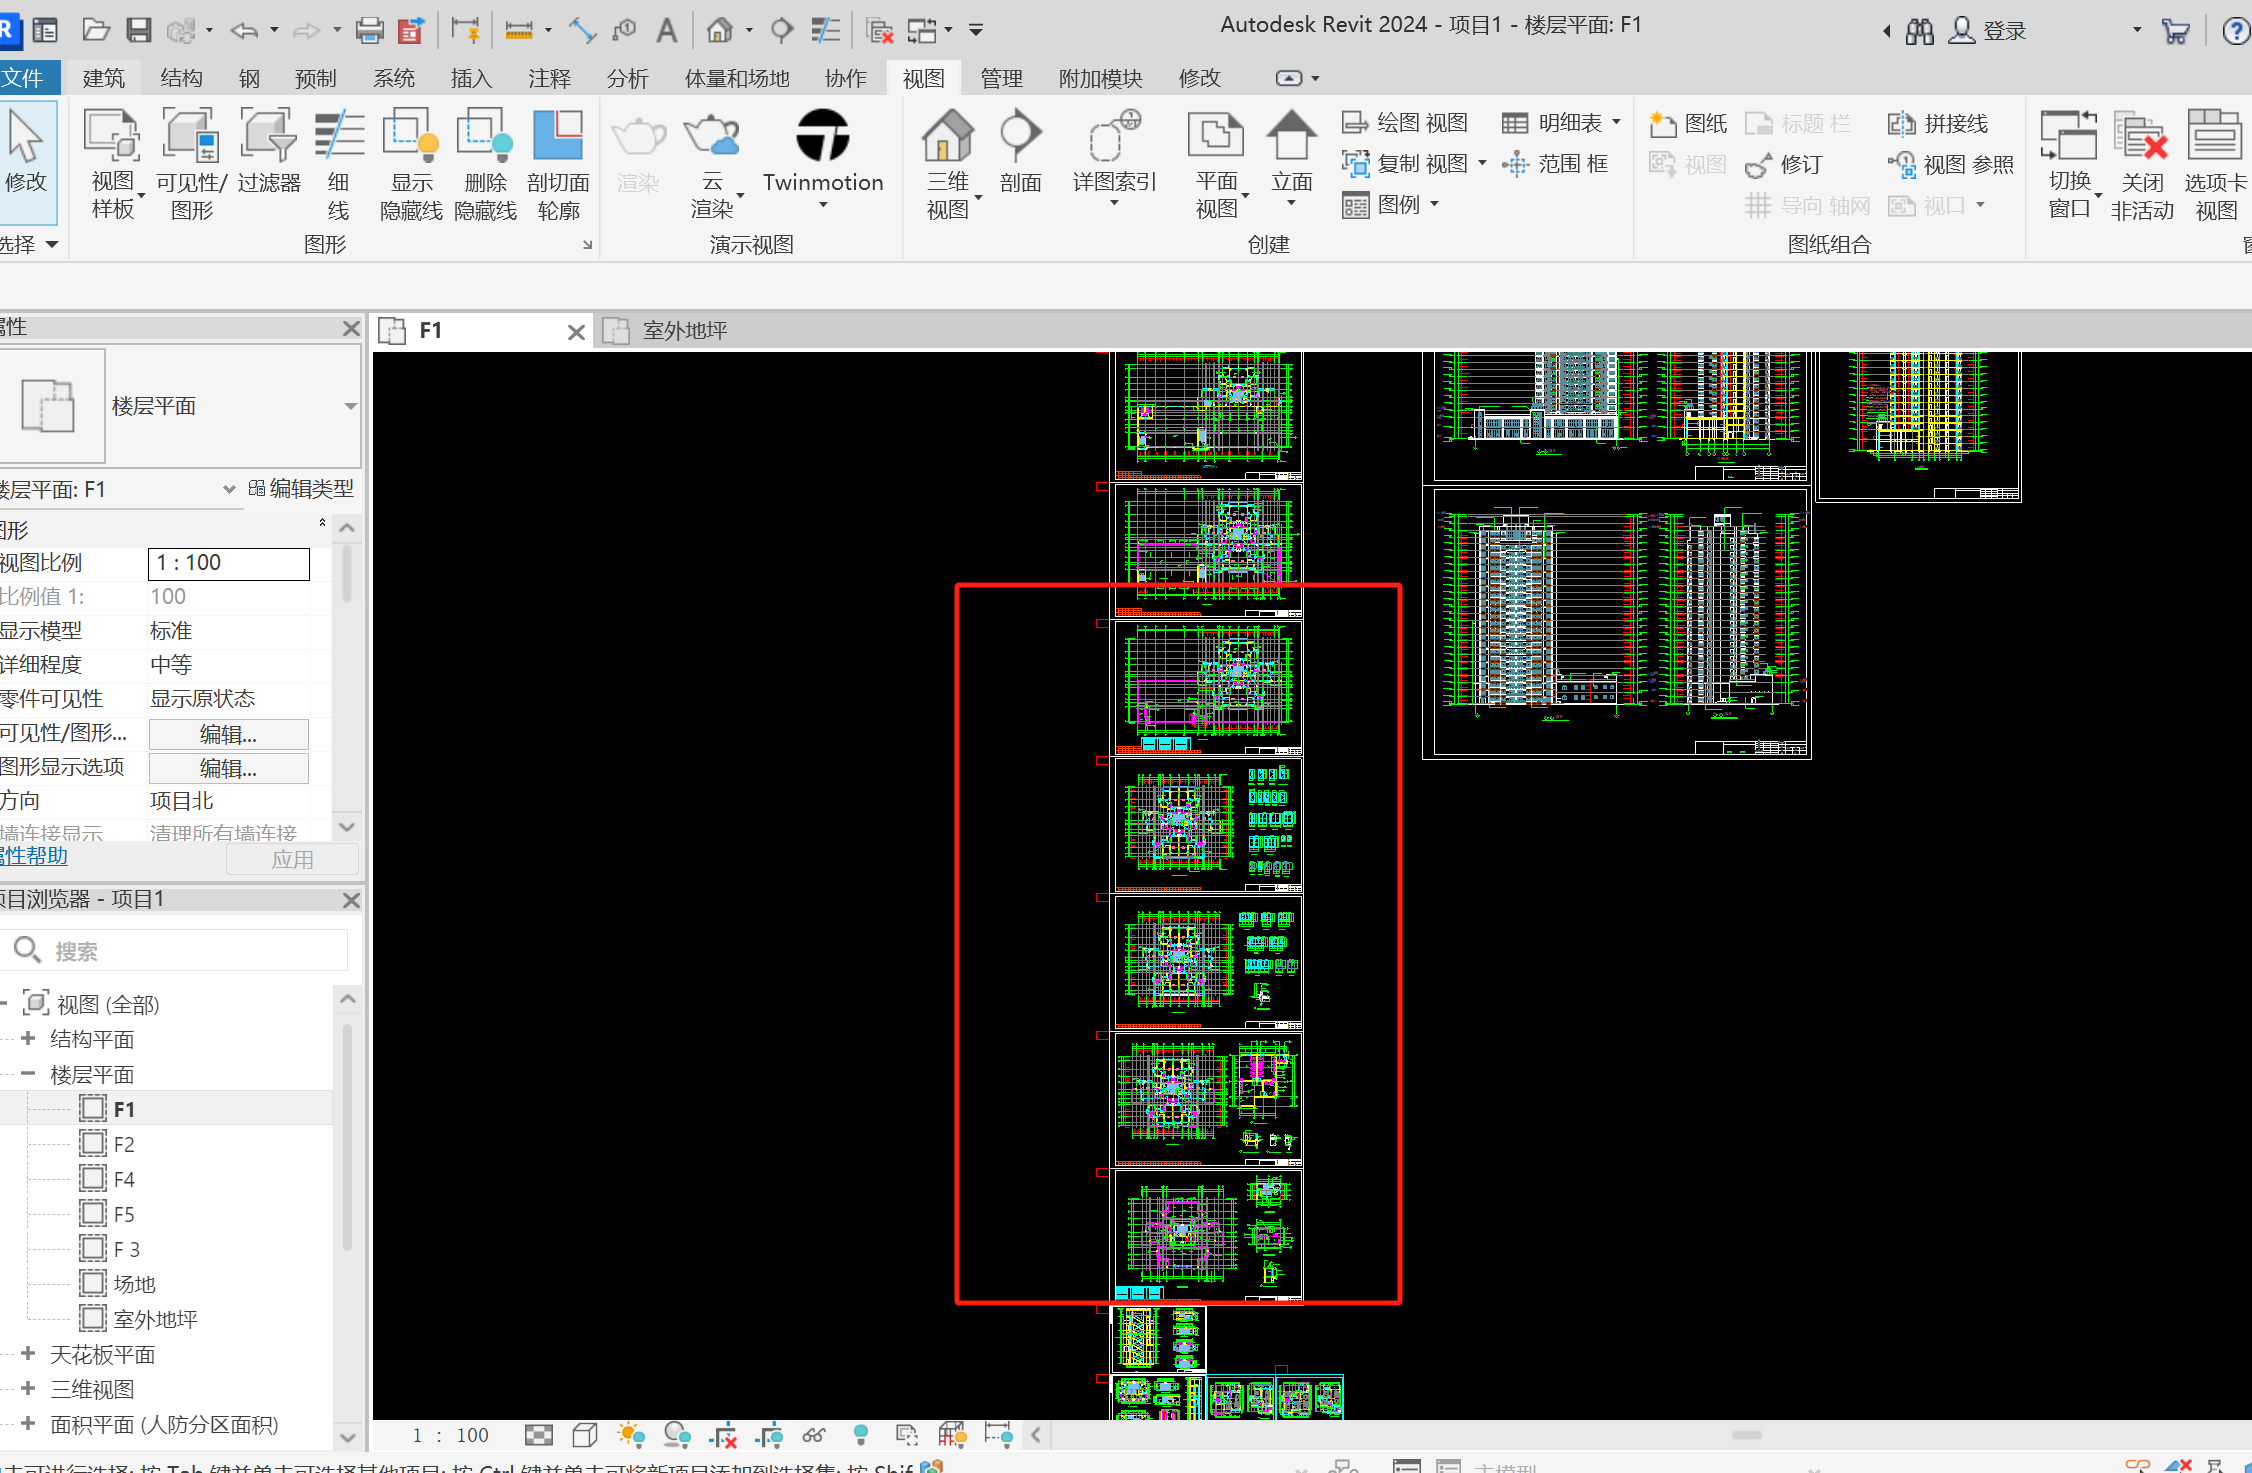Click the project browser vertical scrollbar thumb
This screenshot has width=2252, height=1473.
[347, 1138]
